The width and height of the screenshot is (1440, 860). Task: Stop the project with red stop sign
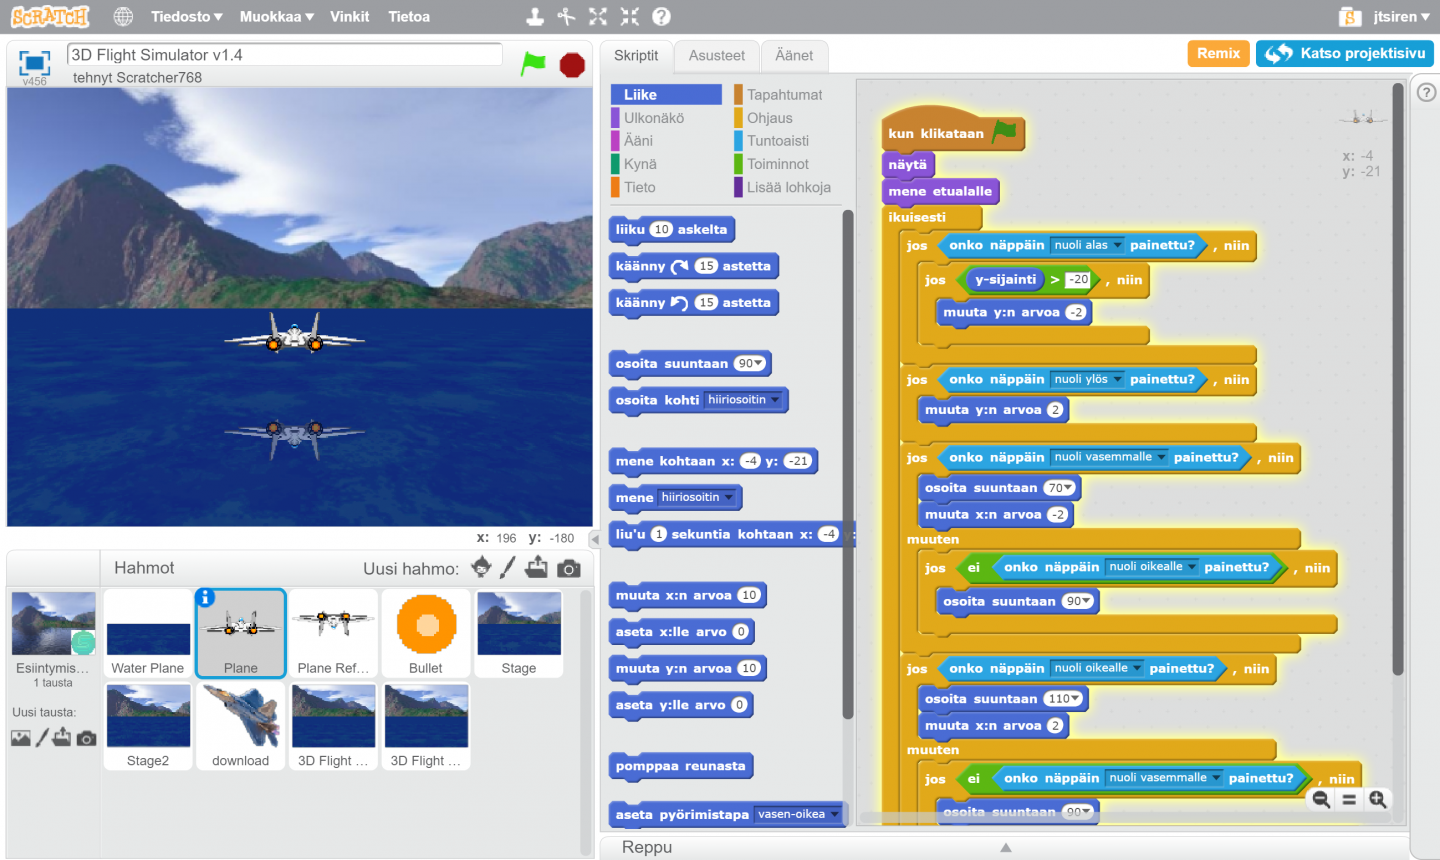coord(572,65)
